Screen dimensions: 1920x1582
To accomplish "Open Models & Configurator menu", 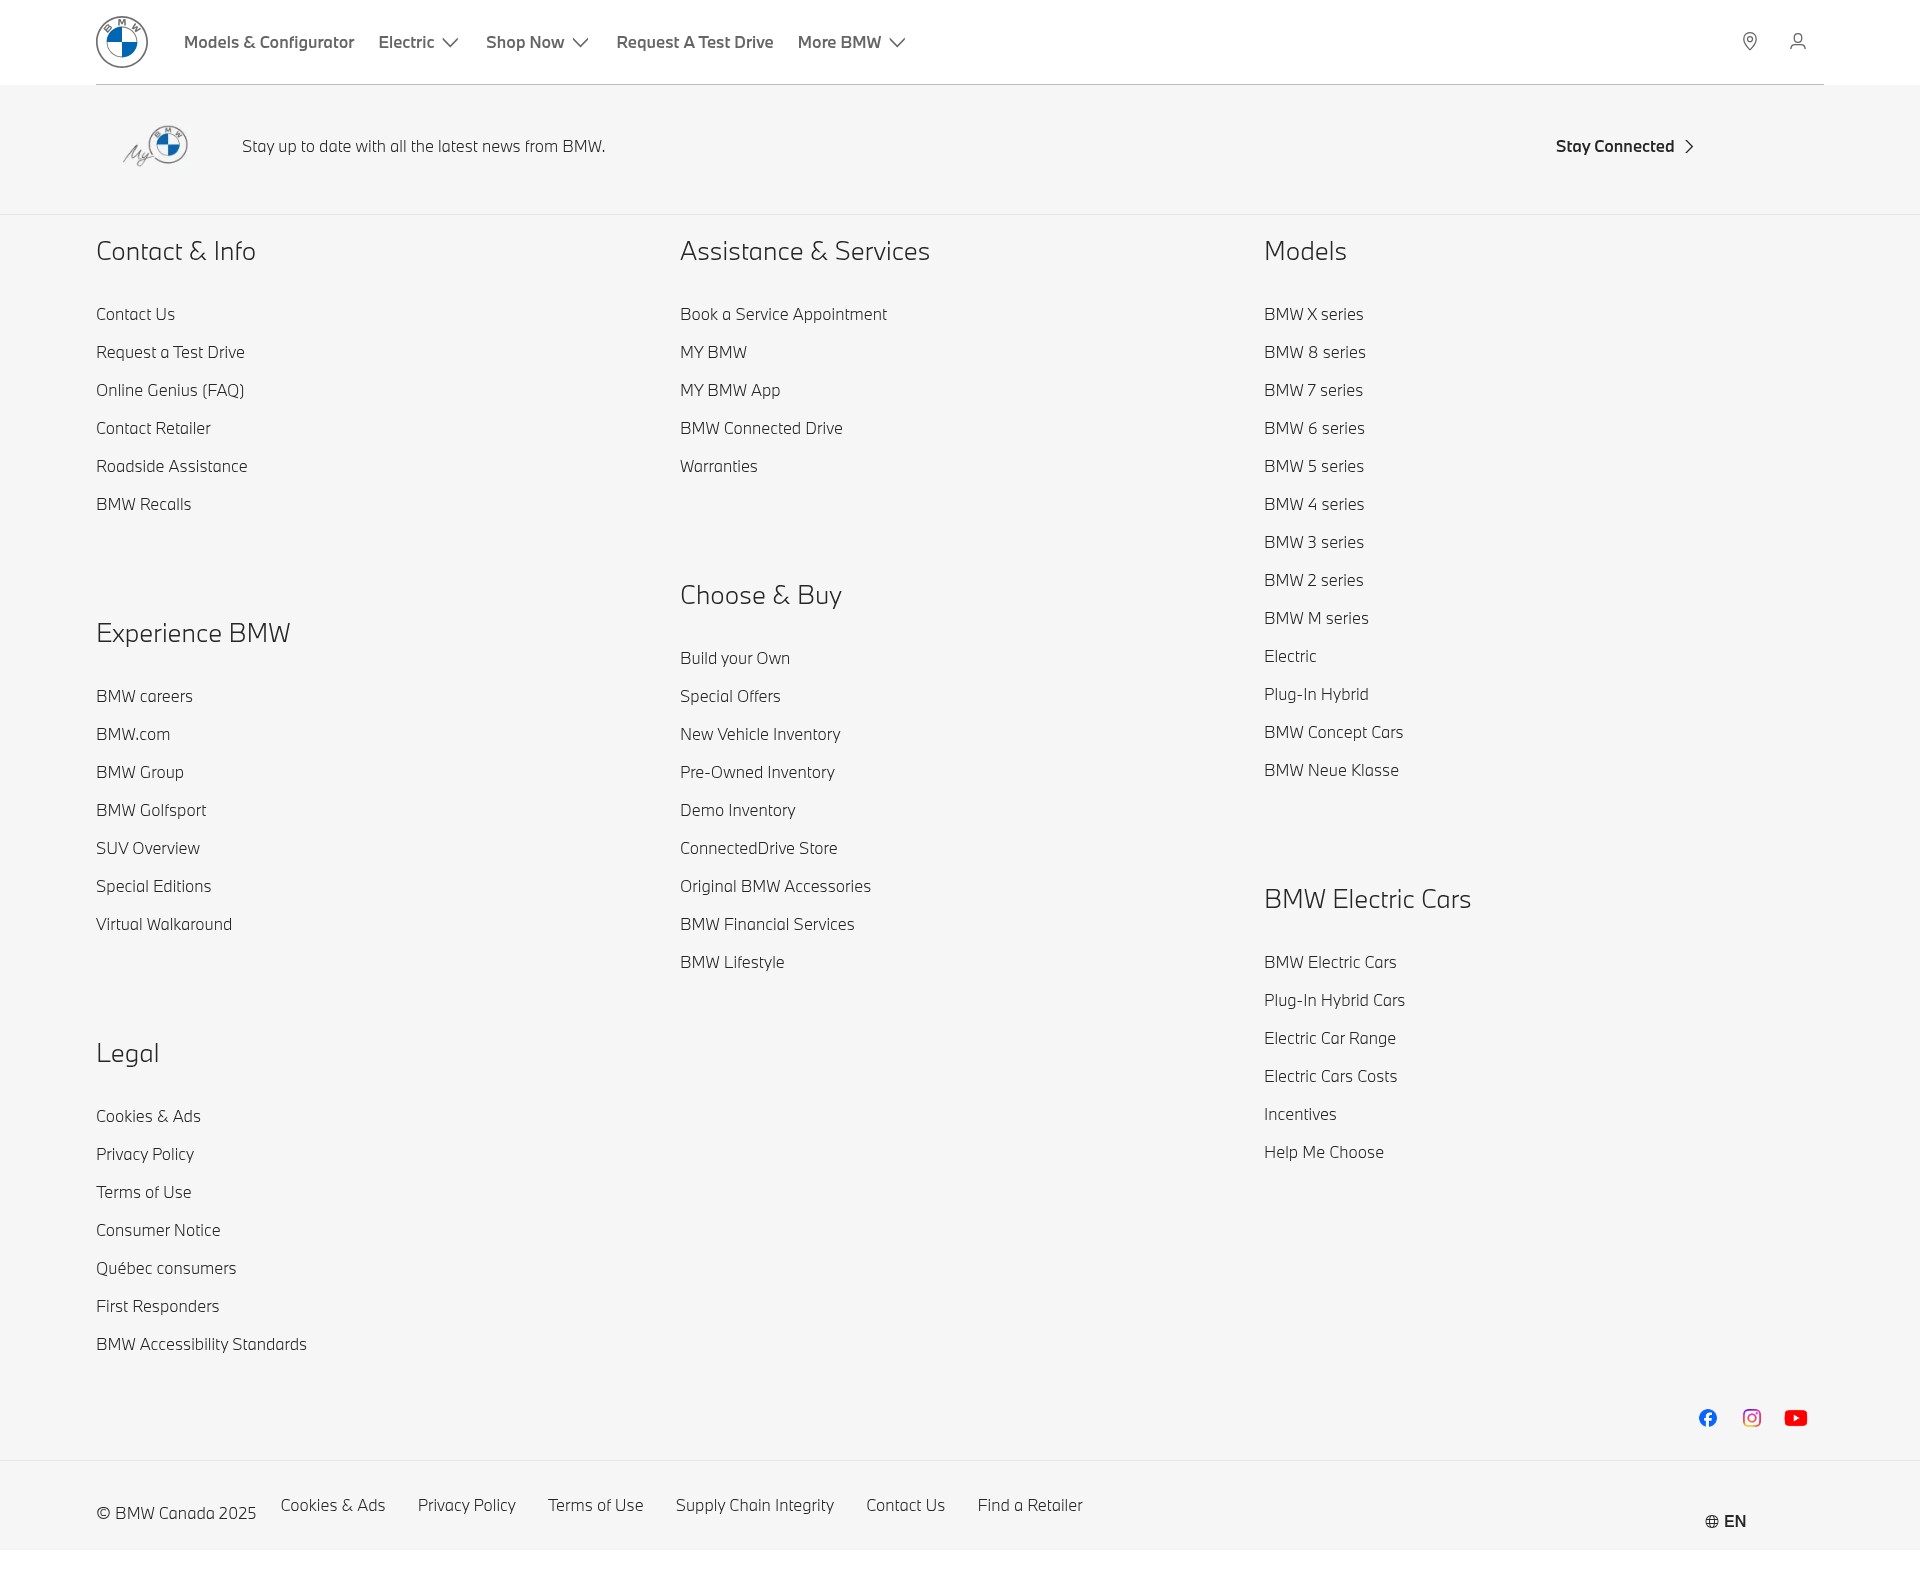I will (x=269, y=42).
